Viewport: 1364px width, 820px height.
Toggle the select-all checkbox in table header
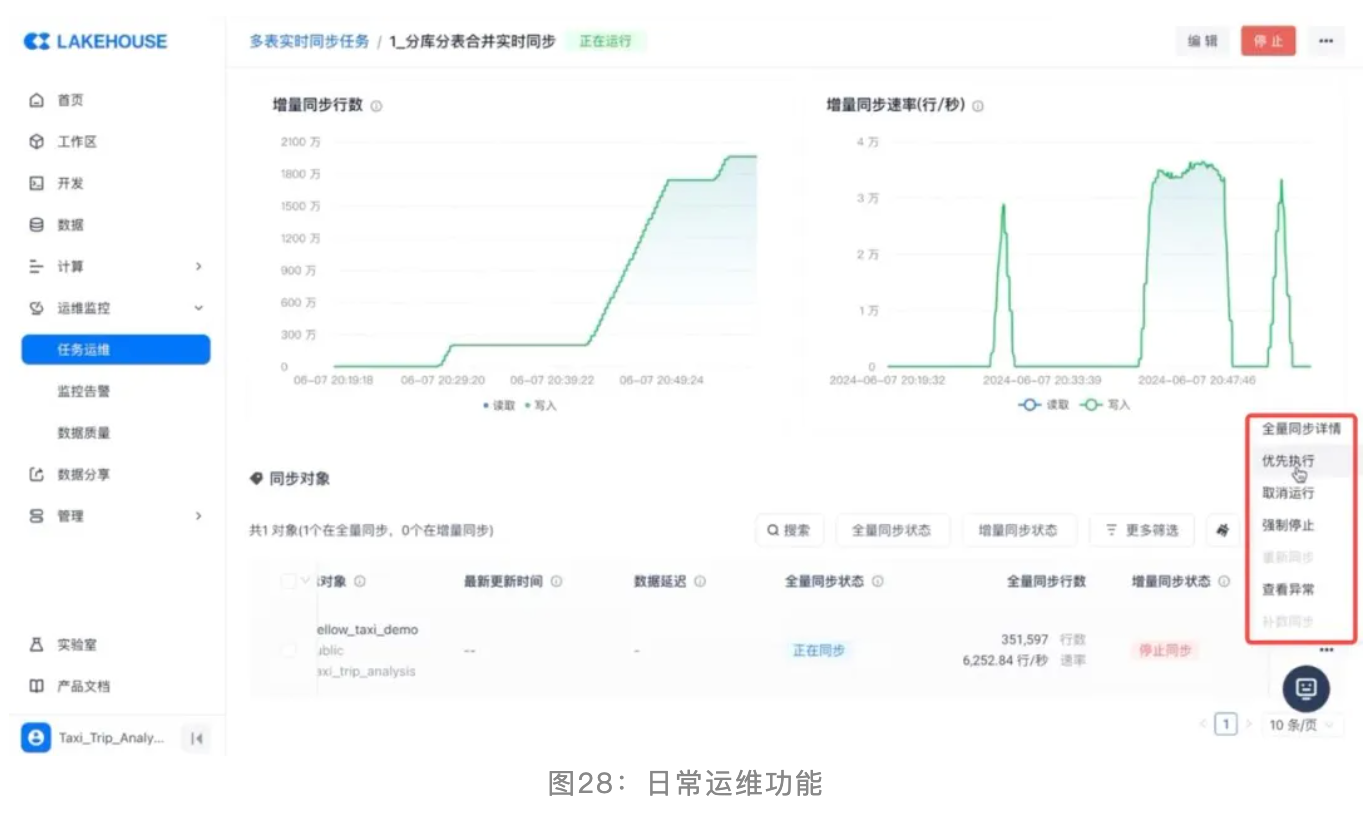(x=288, y=581)
